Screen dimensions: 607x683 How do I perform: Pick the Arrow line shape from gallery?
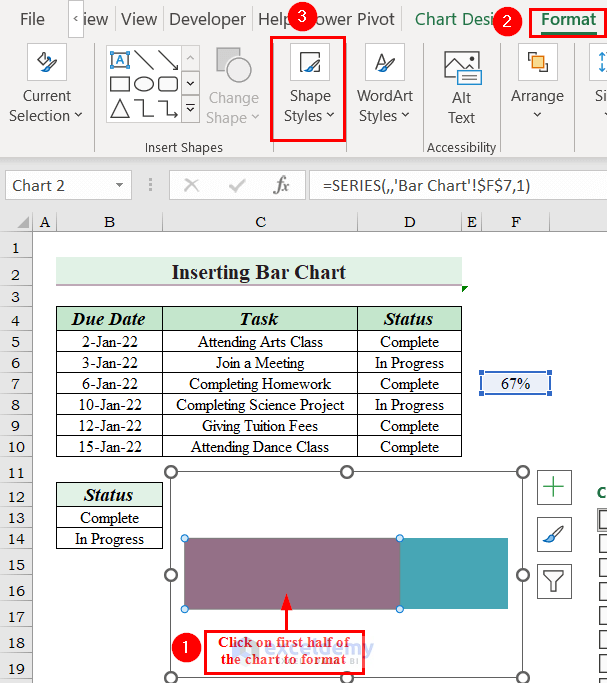click(168, 60)
